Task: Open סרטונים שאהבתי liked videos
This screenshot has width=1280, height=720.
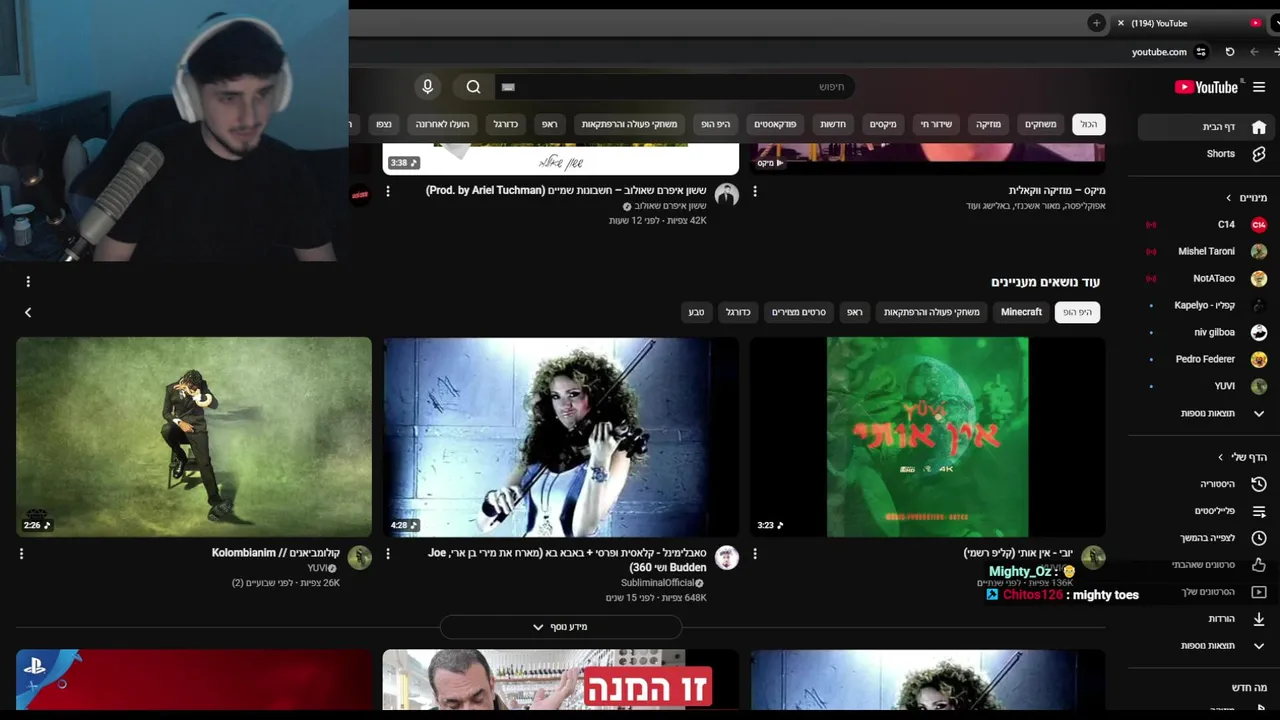Action: click(1204, 565)
